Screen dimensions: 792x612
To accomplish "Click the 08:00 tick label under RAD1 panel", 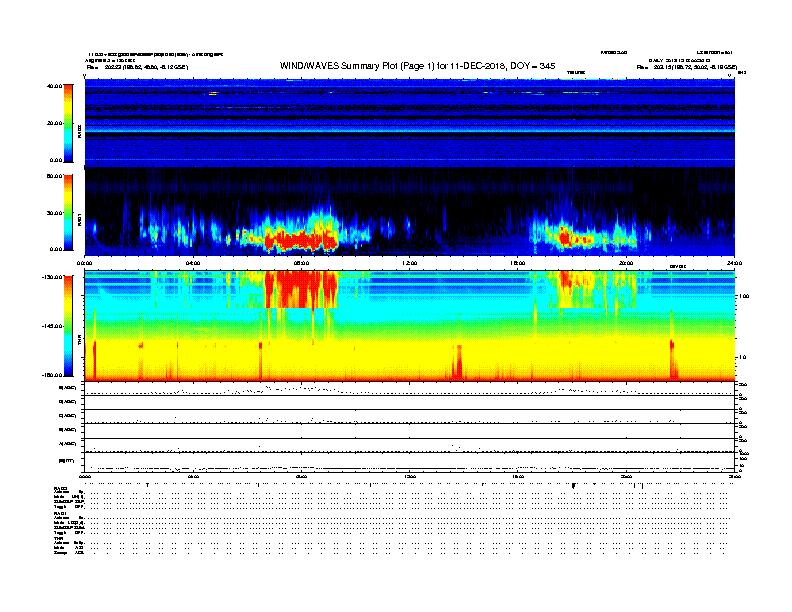I will (x=301, y=263).
